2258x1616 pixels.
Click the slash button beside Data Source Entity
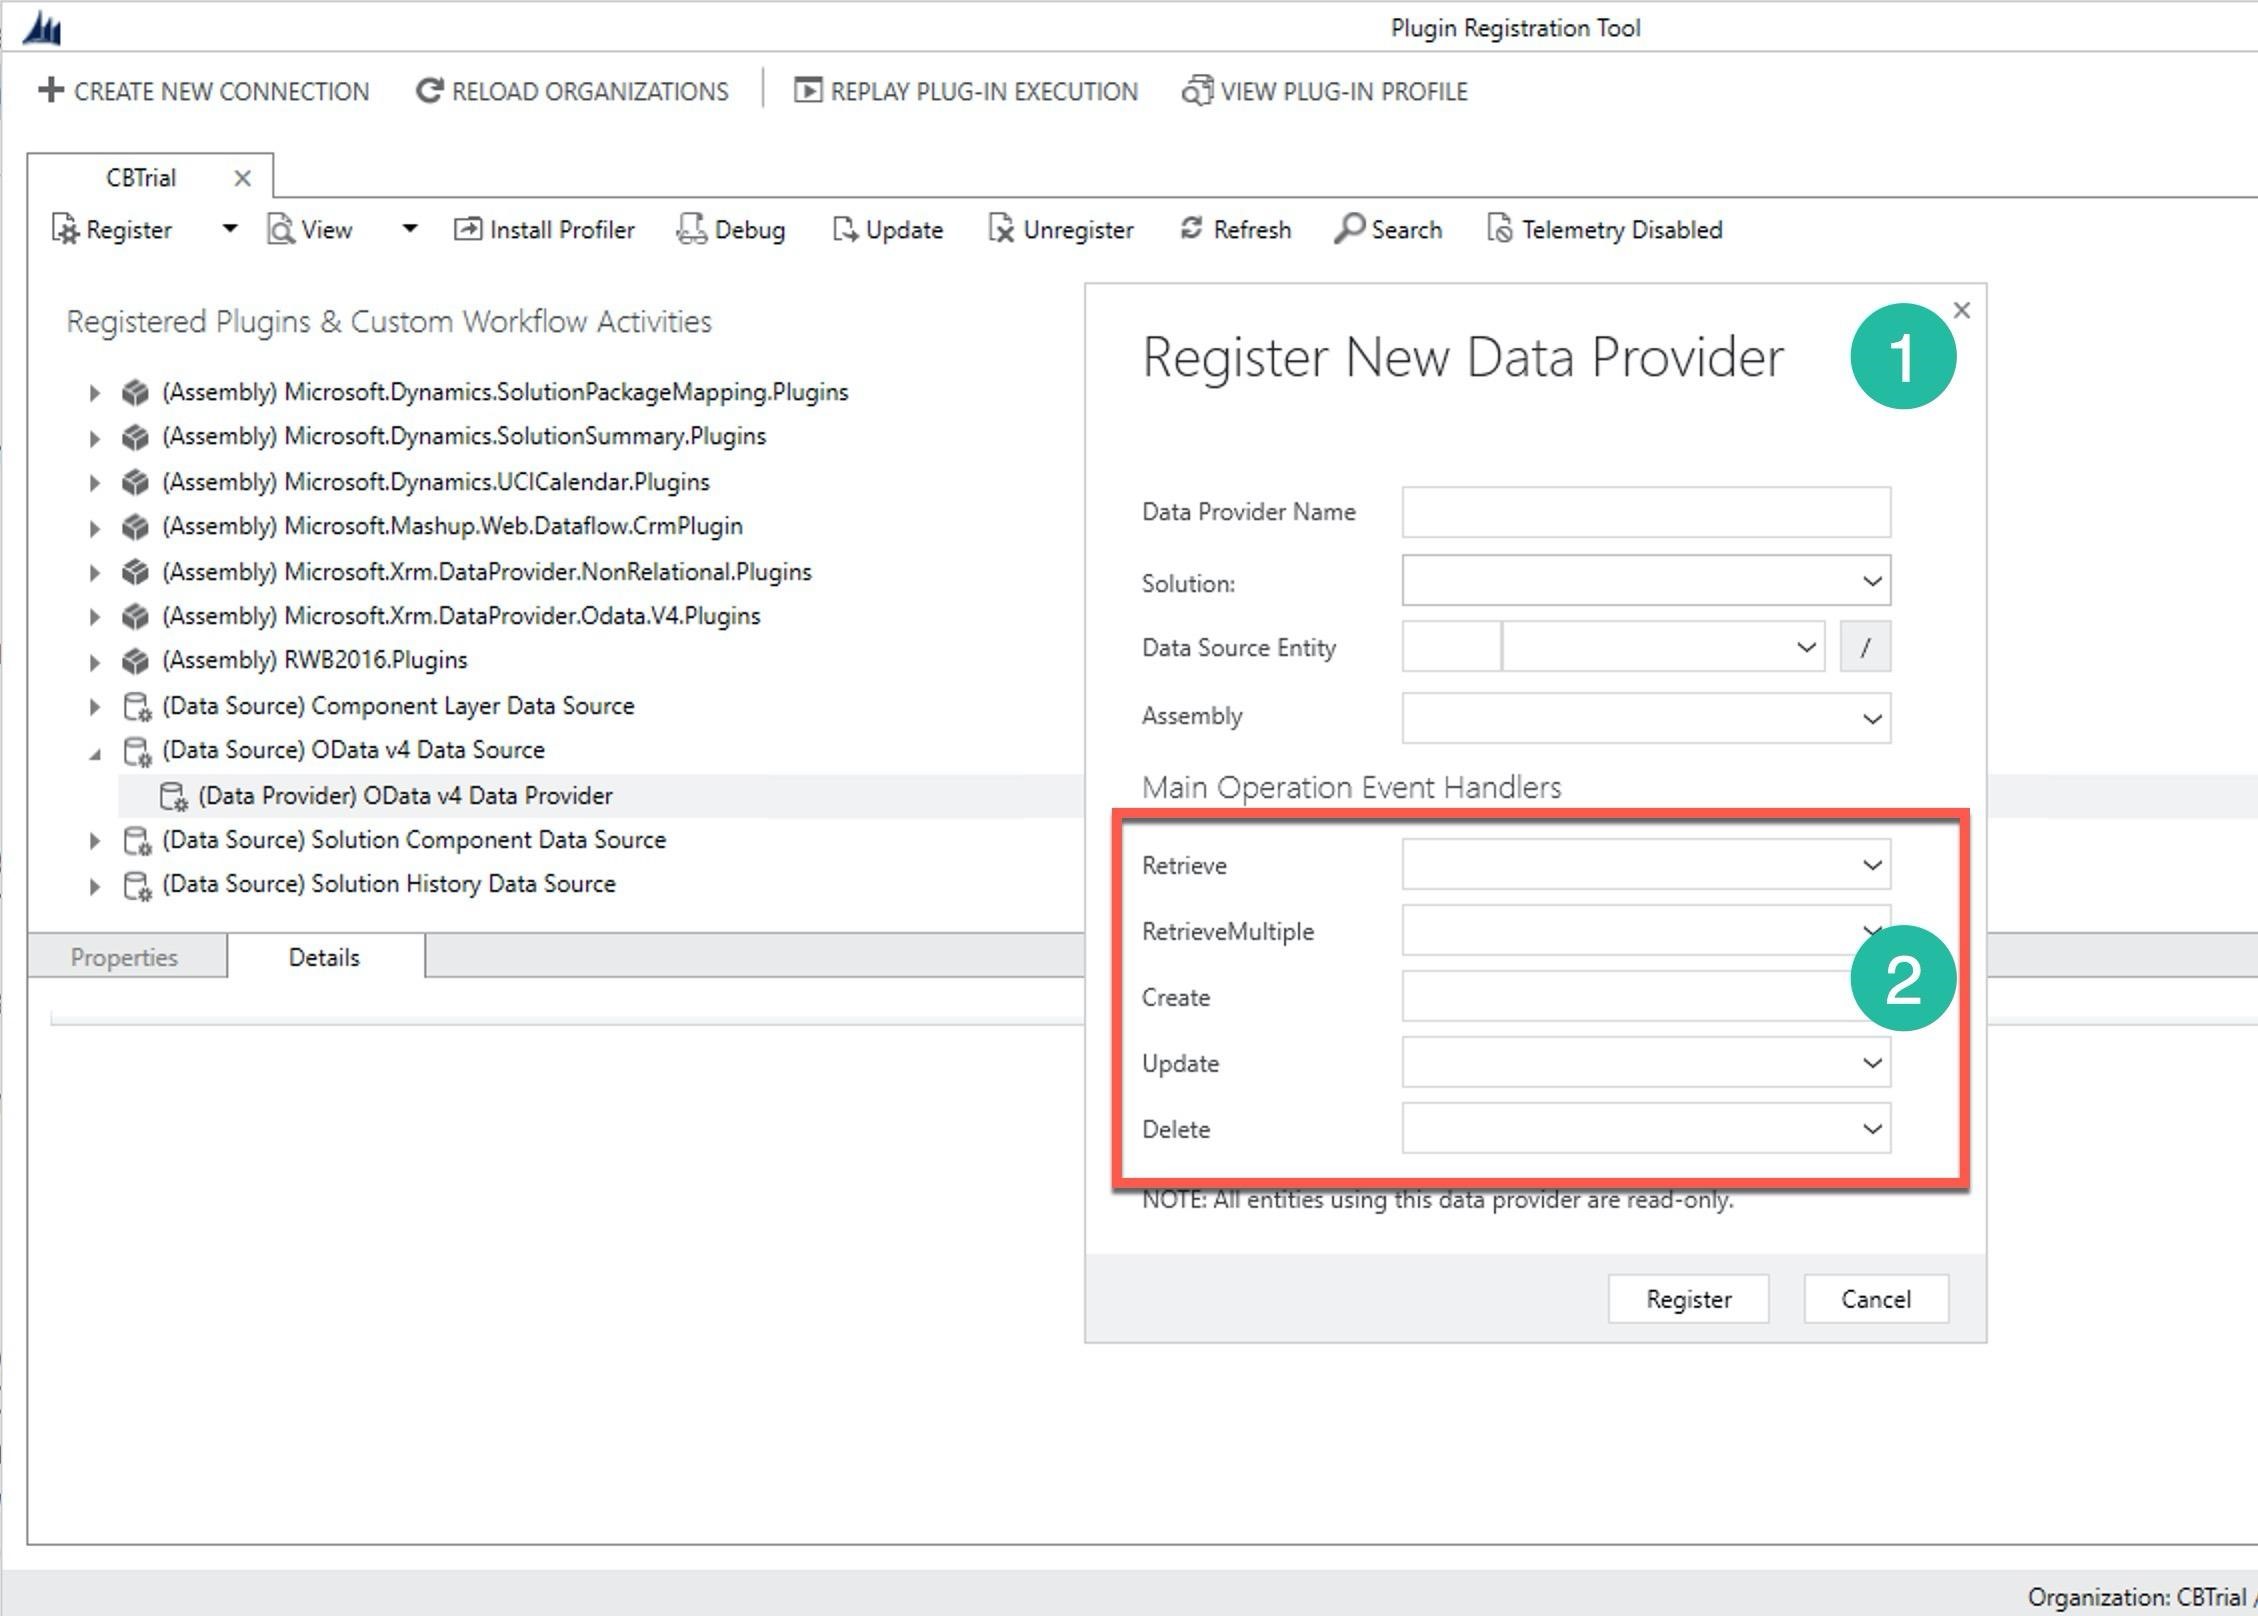point(1865,647)
